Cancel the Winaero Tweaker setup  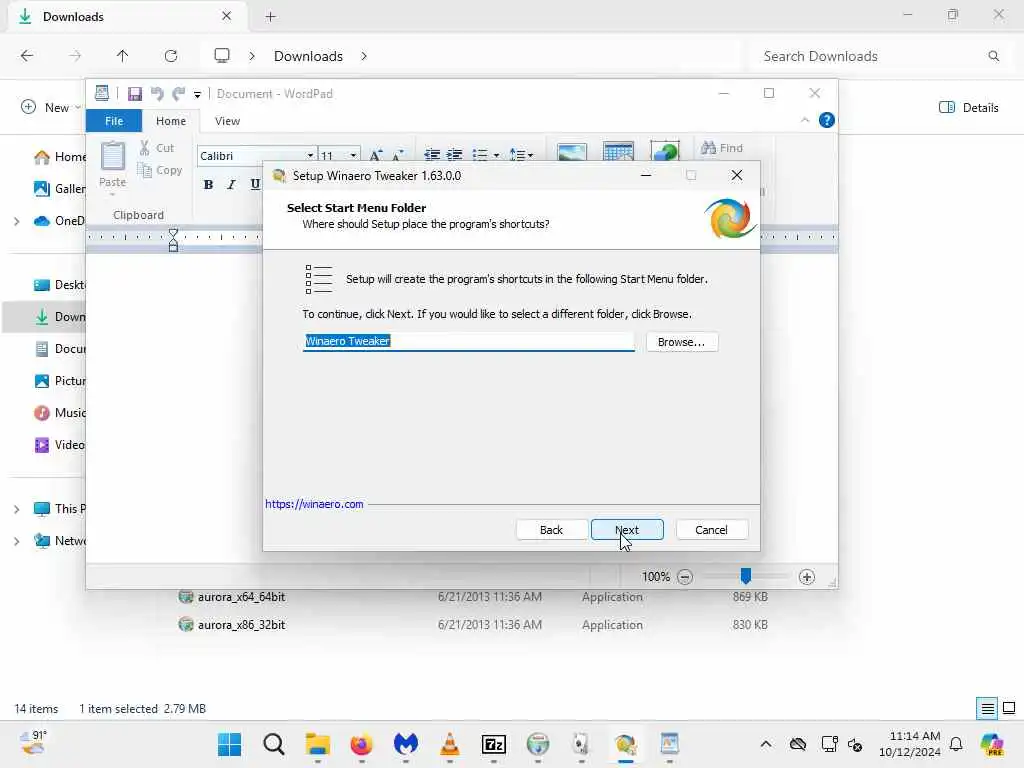(x=711, y=530)
